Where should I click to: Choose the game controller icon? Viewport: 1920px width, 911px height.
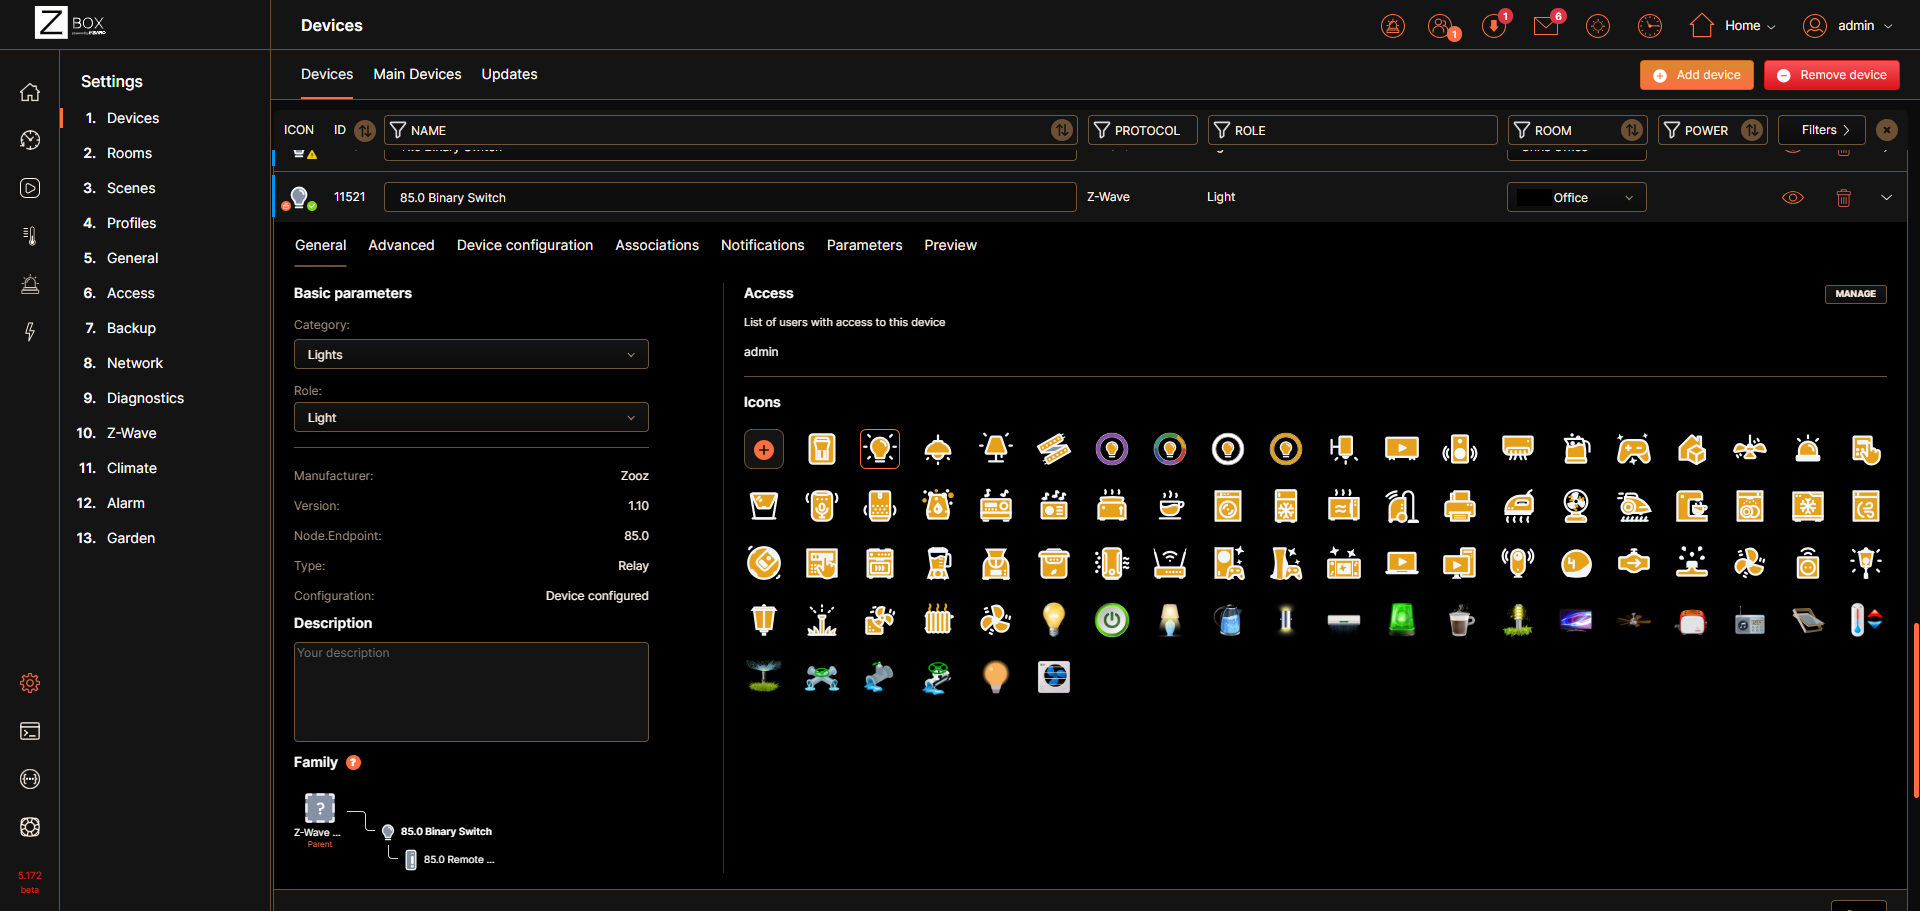point(1634,450)
